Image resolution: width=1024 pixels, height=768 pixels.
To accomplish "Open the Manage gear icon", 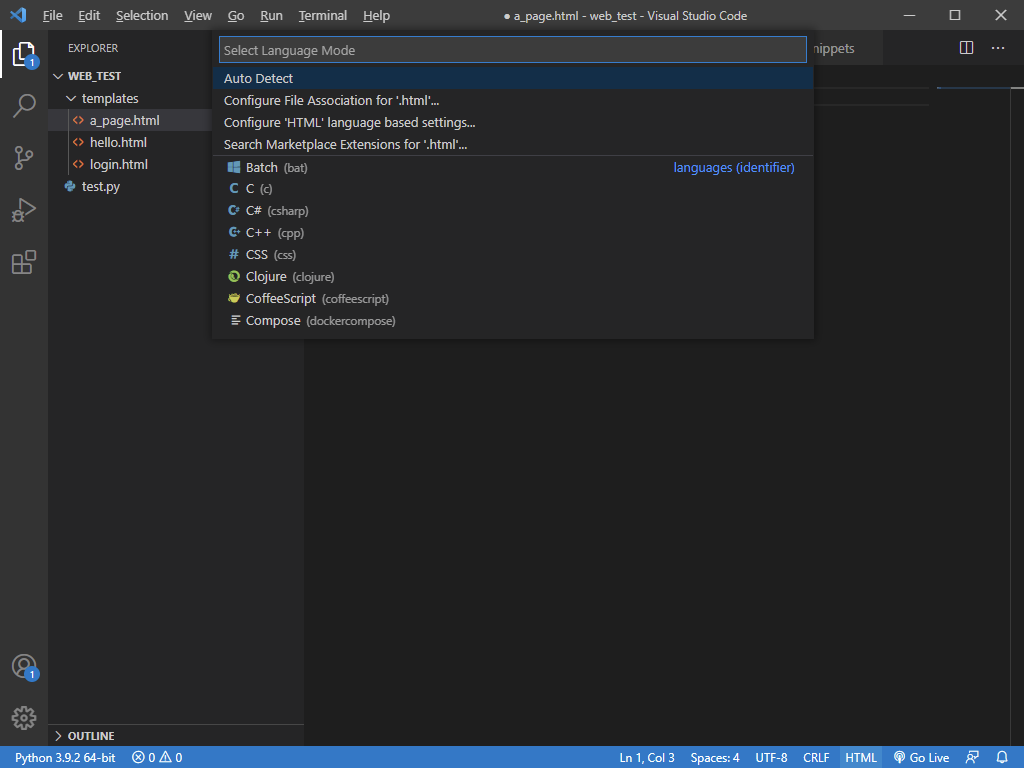I will (24, 718).
